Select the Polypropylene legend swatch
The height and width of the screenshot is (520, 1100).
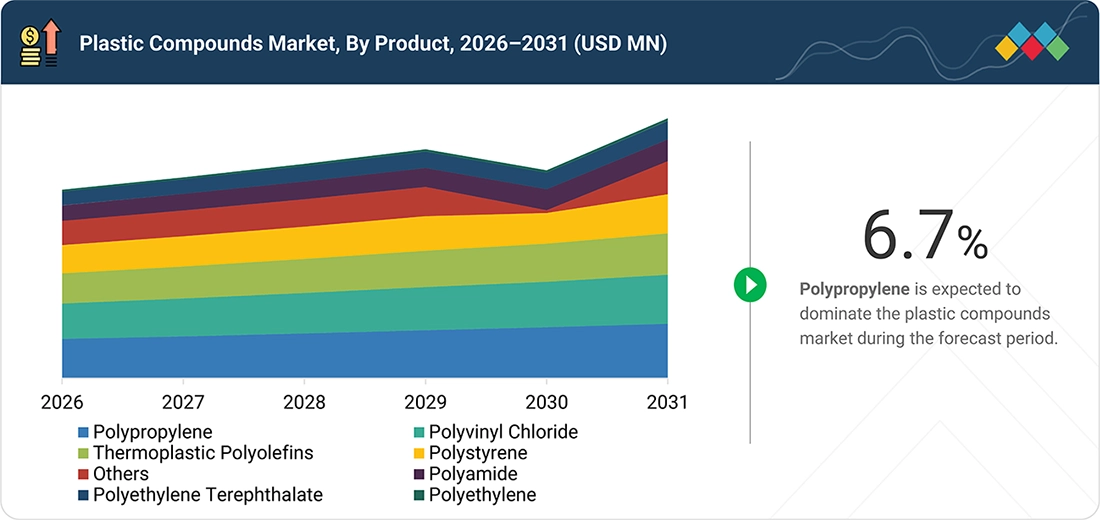(x=83, y=432)
